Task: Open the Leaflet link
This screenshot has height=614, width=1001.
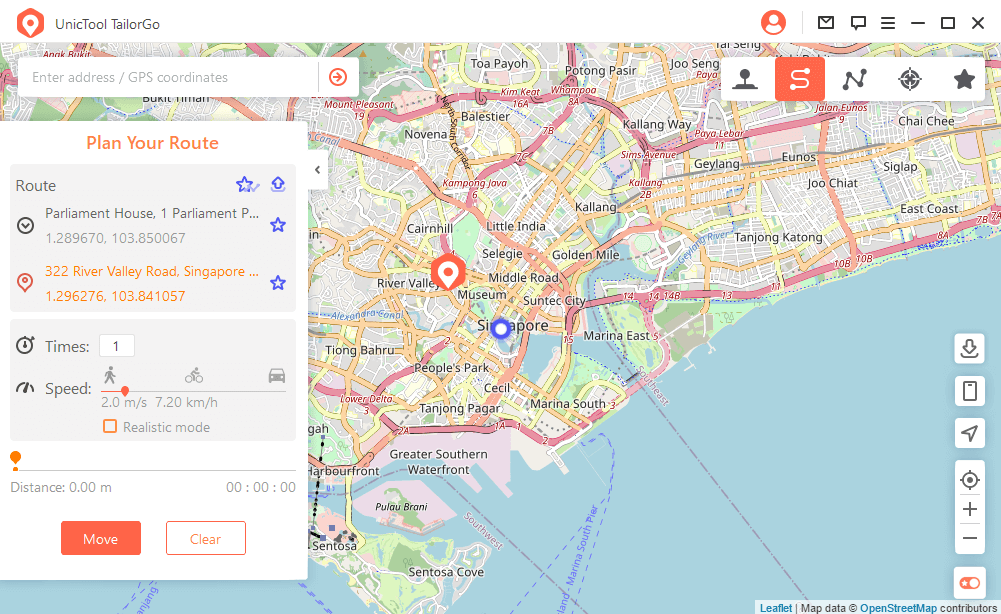Action: (x=776, y=608)
